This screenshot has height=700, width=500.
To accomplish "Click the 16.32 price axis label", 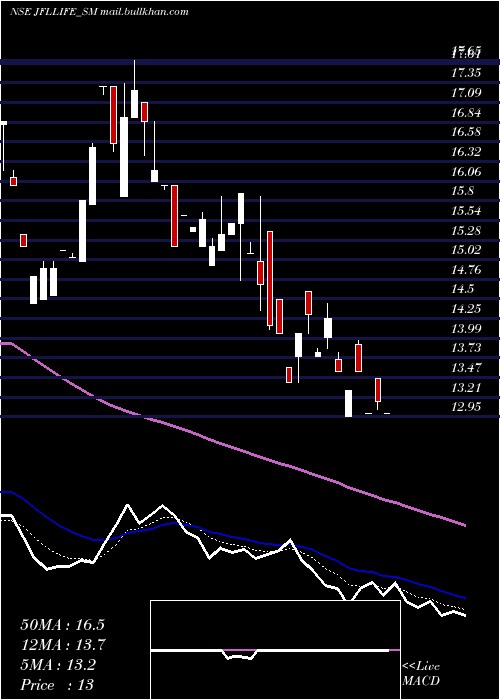I will click(x=466, y=152).
